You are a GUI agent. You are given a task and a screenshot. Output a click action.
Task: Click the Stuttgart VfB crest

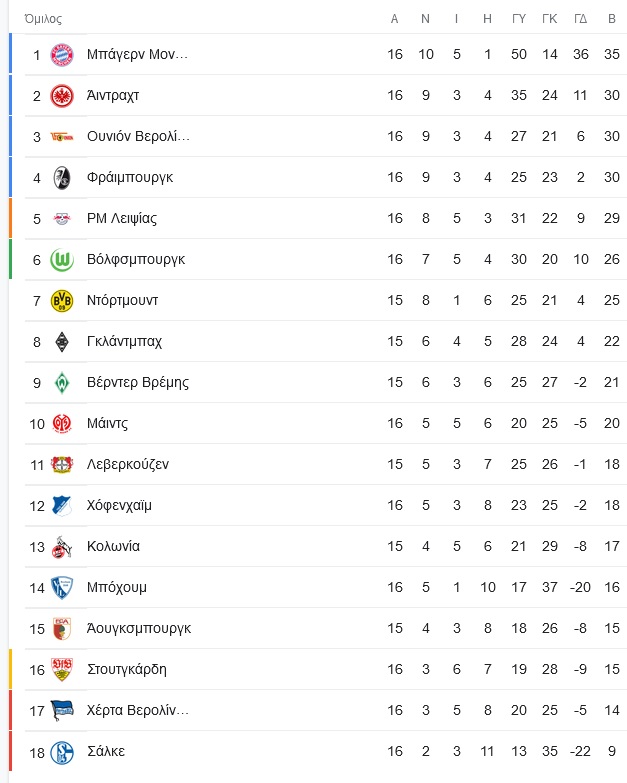click(62, 670)
